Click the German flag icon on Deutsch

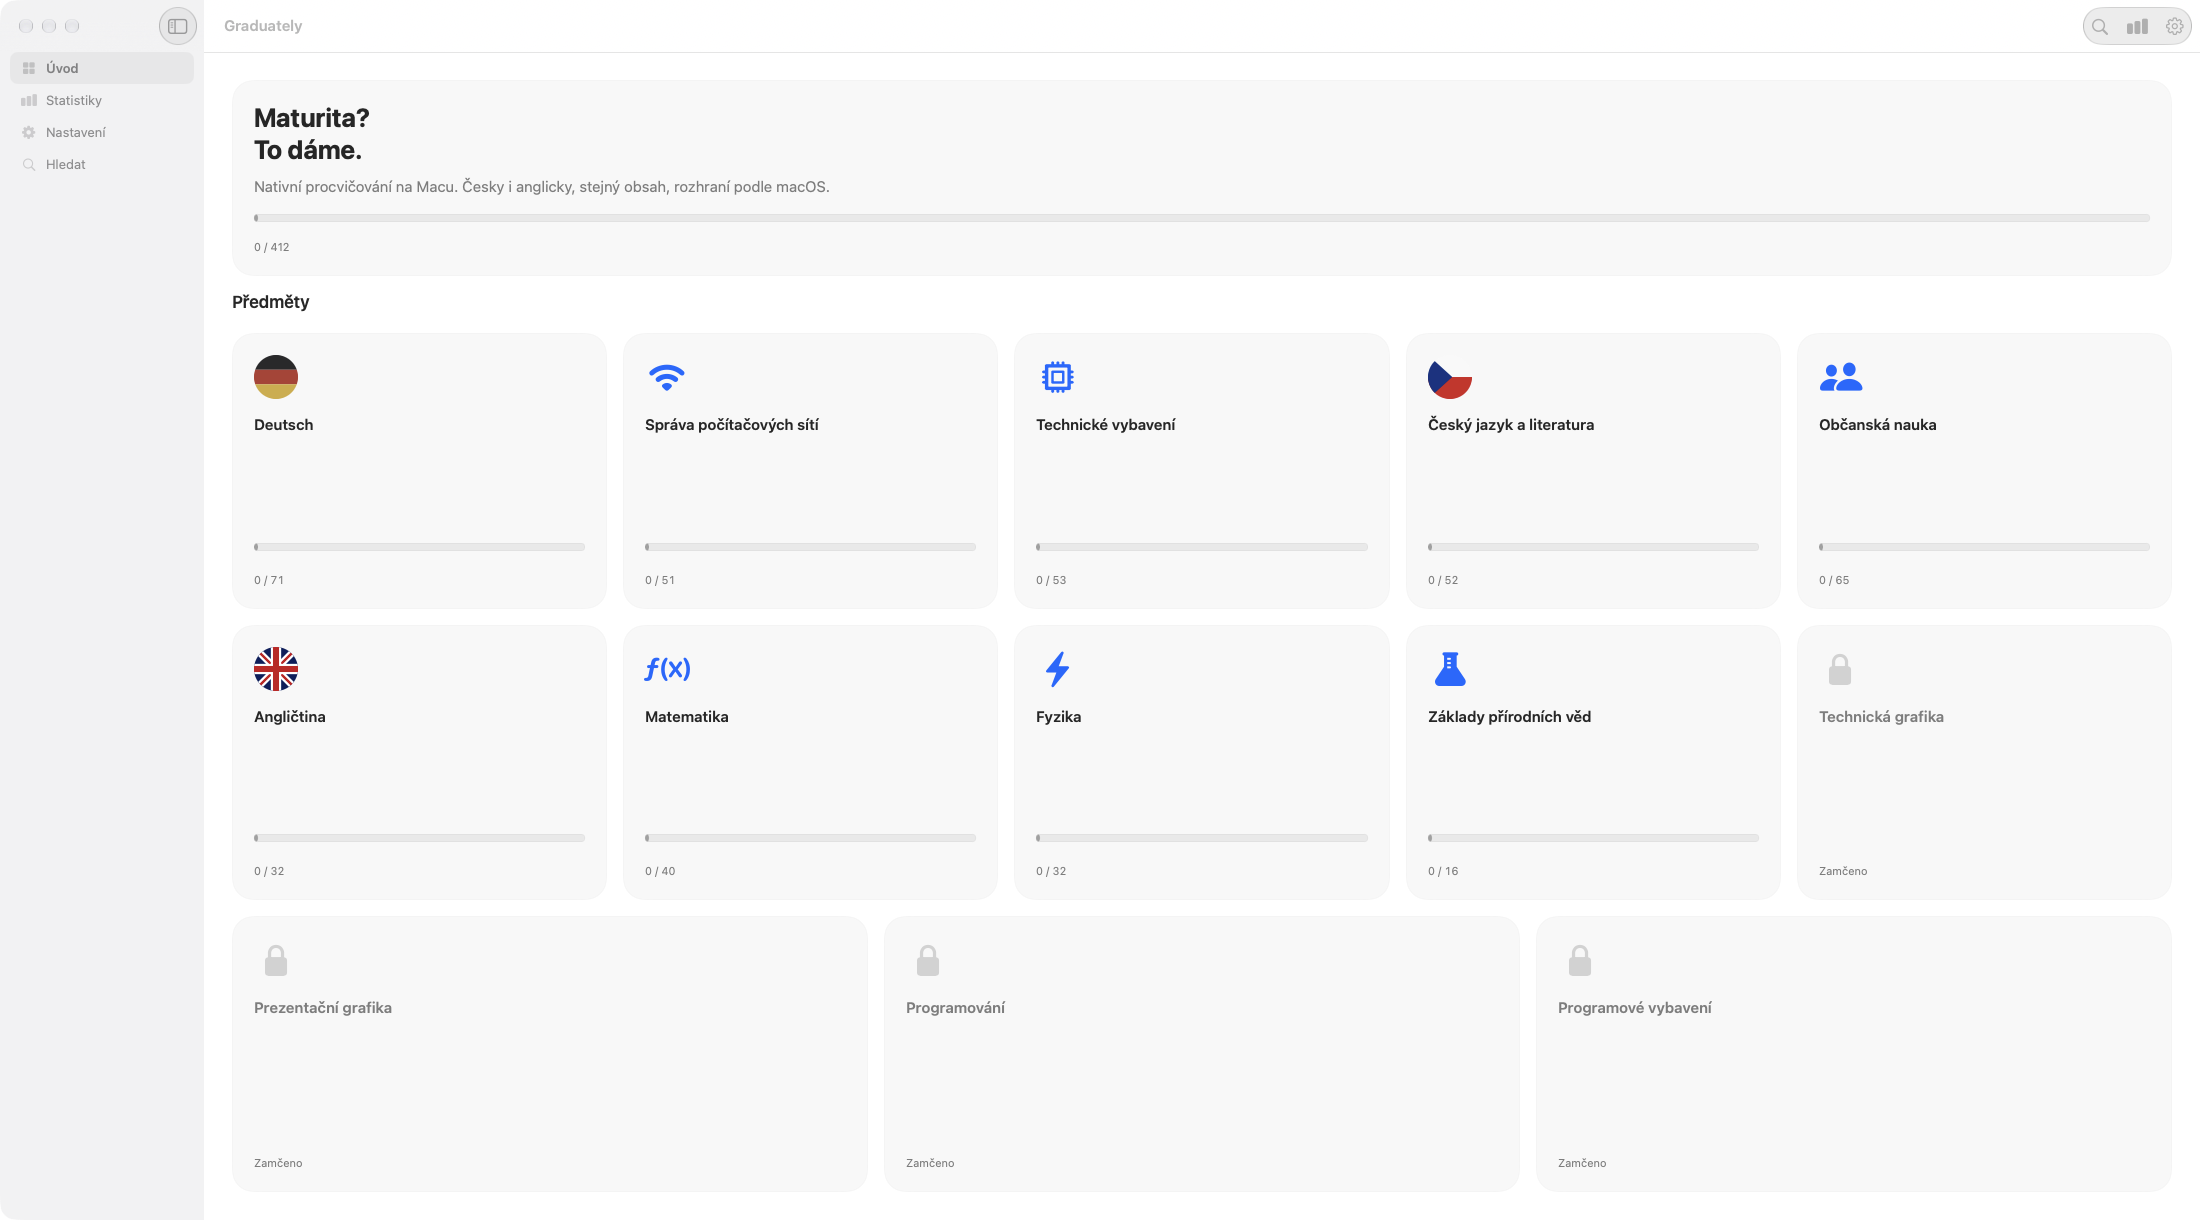click(x=276, y=377)
